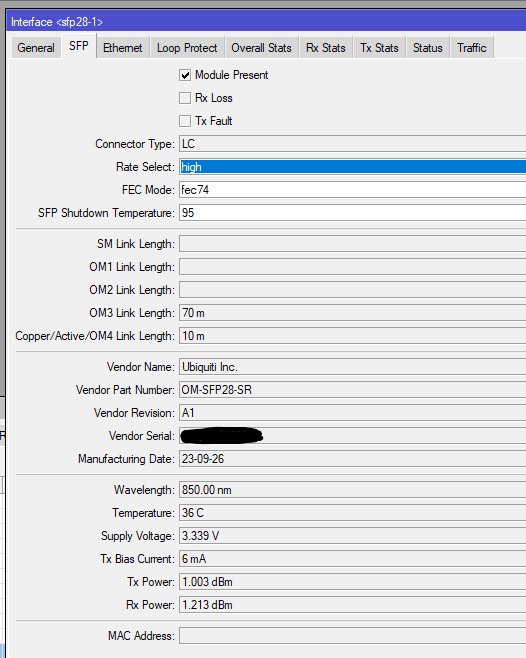
Task: Click the empty SM Link Length field
Action: pos(353,244)
